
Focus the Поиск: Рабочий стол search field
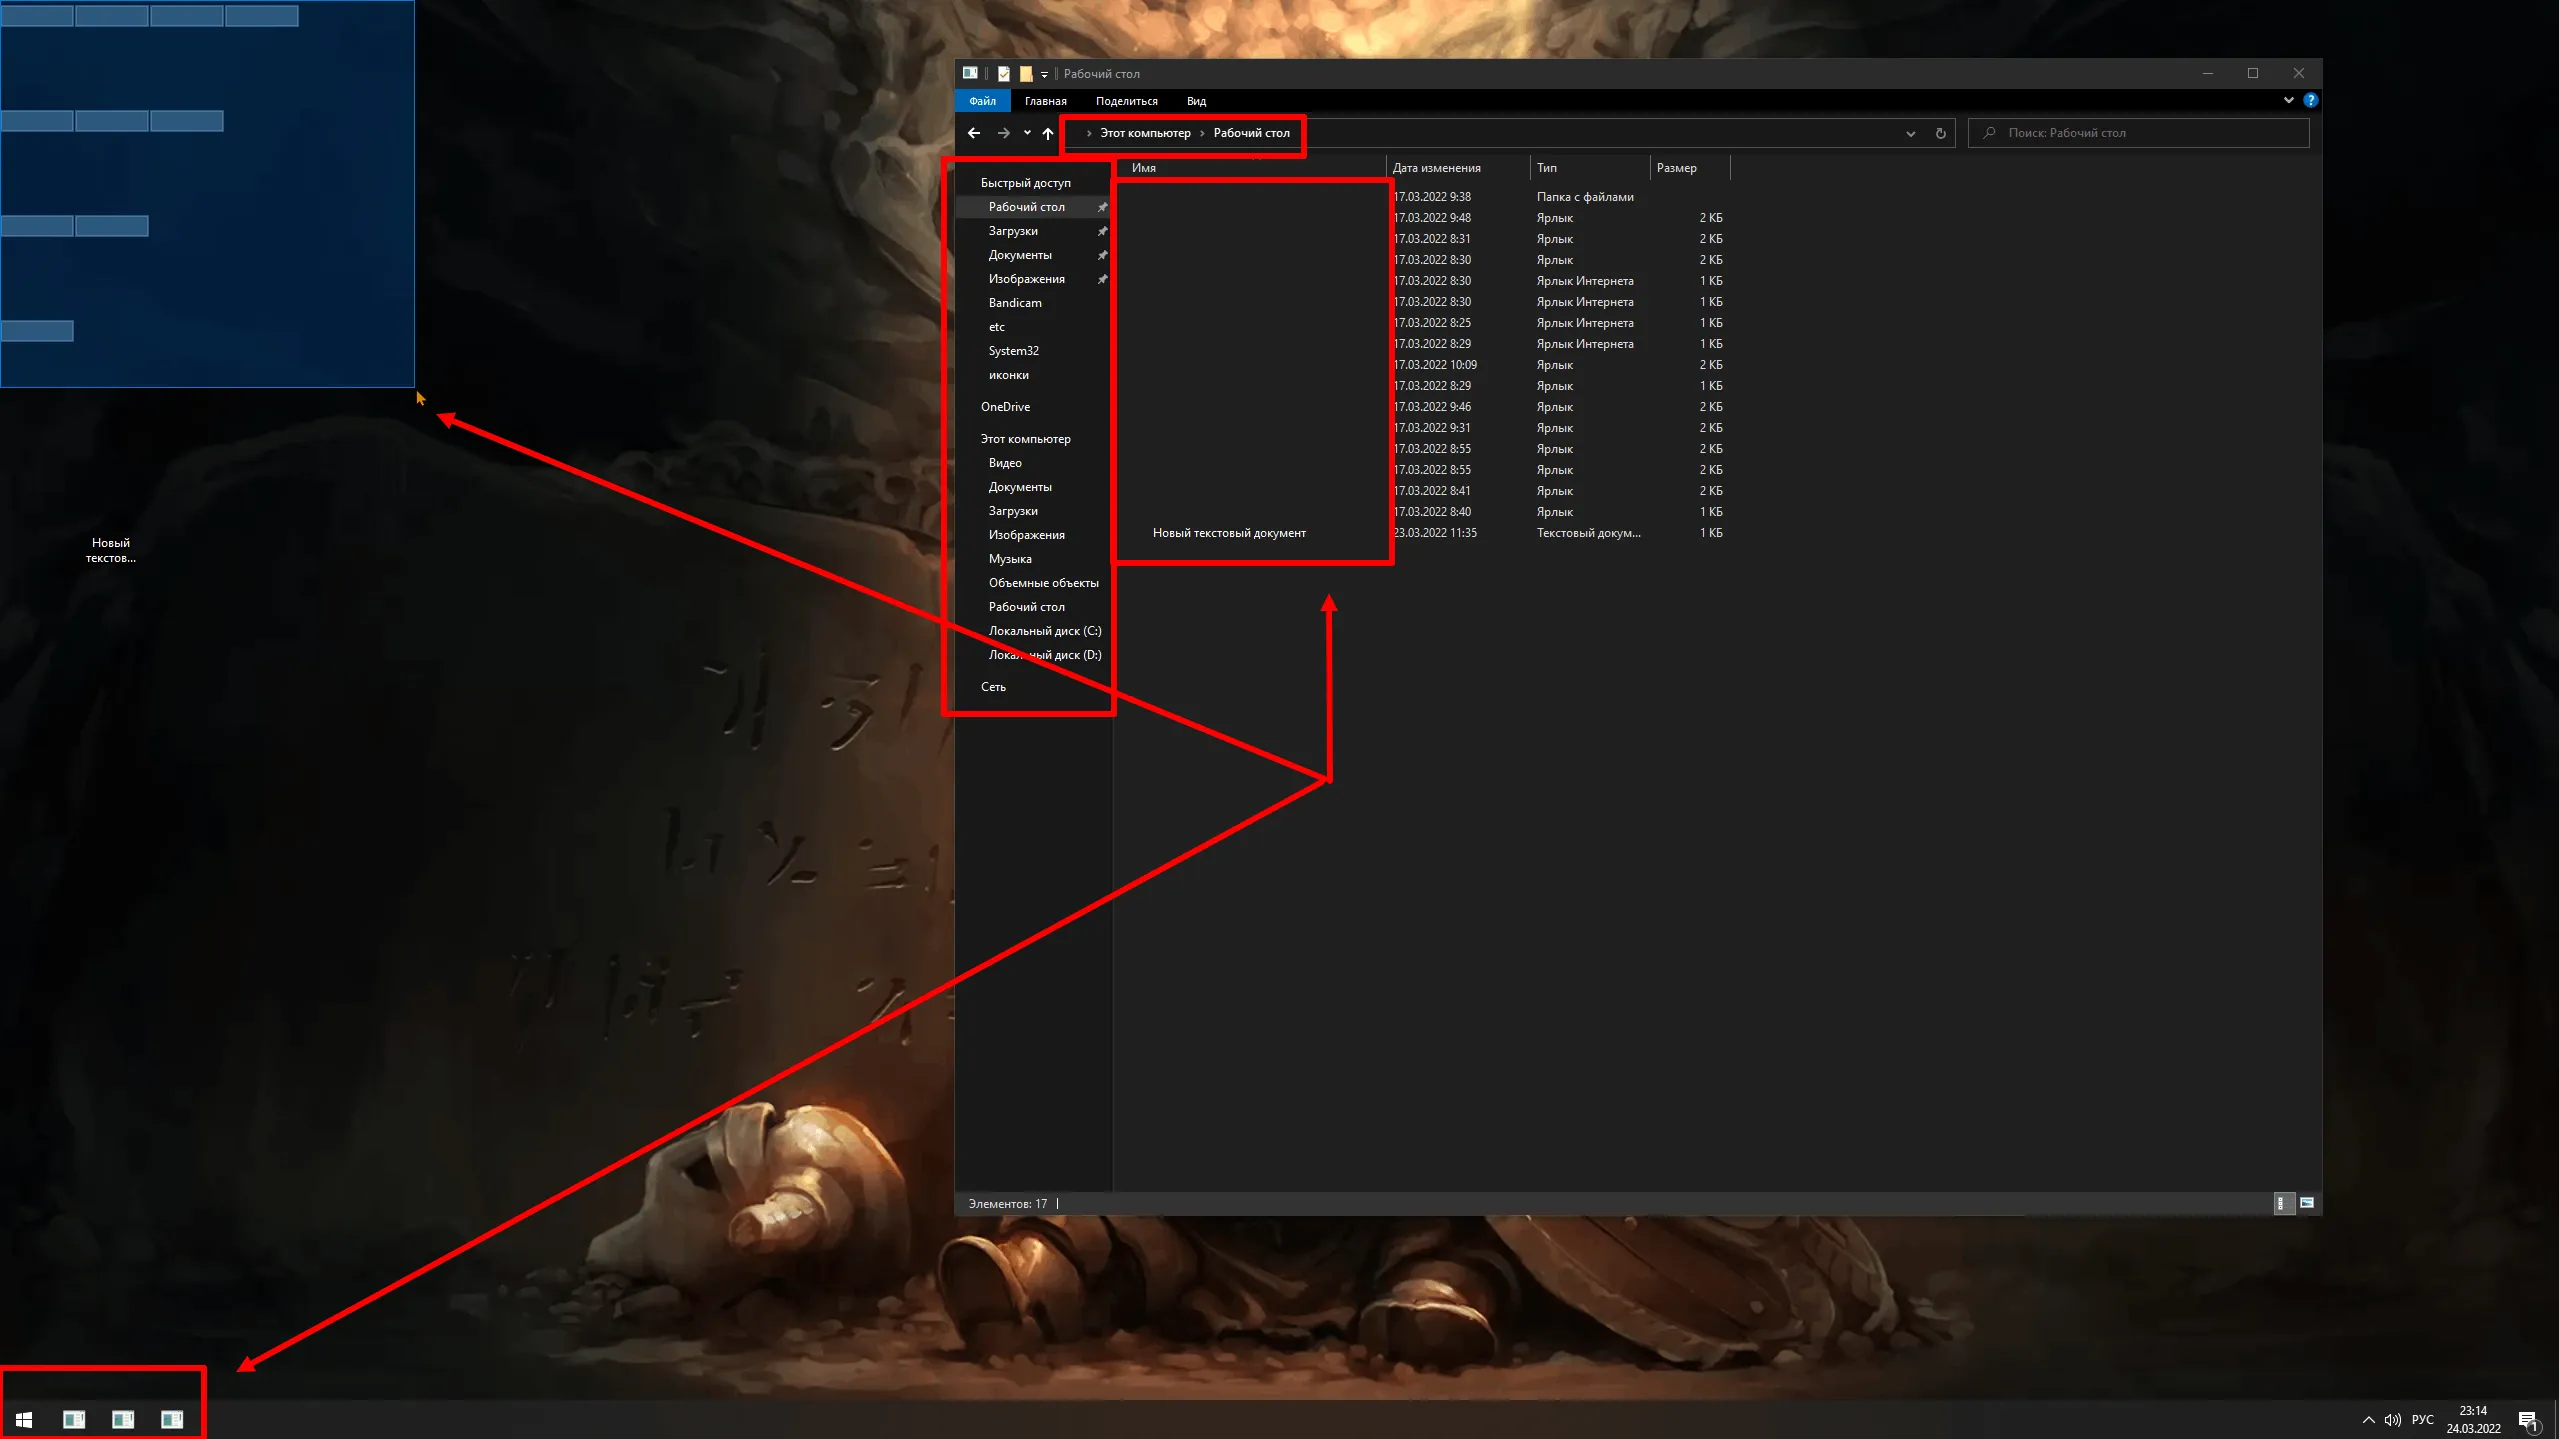click(2138, 133)
